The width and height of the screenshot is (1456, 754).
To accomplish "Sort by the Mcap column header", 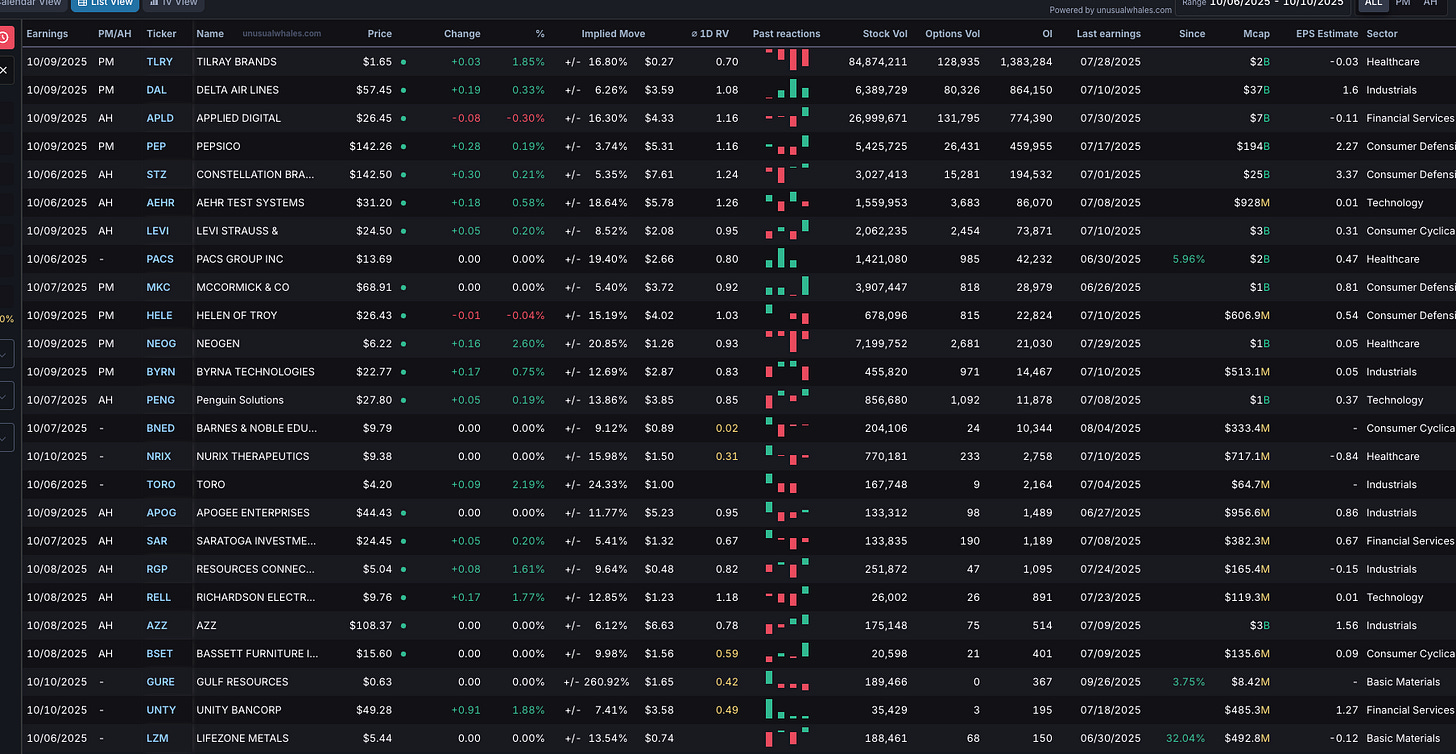I will coord(1257,34).
